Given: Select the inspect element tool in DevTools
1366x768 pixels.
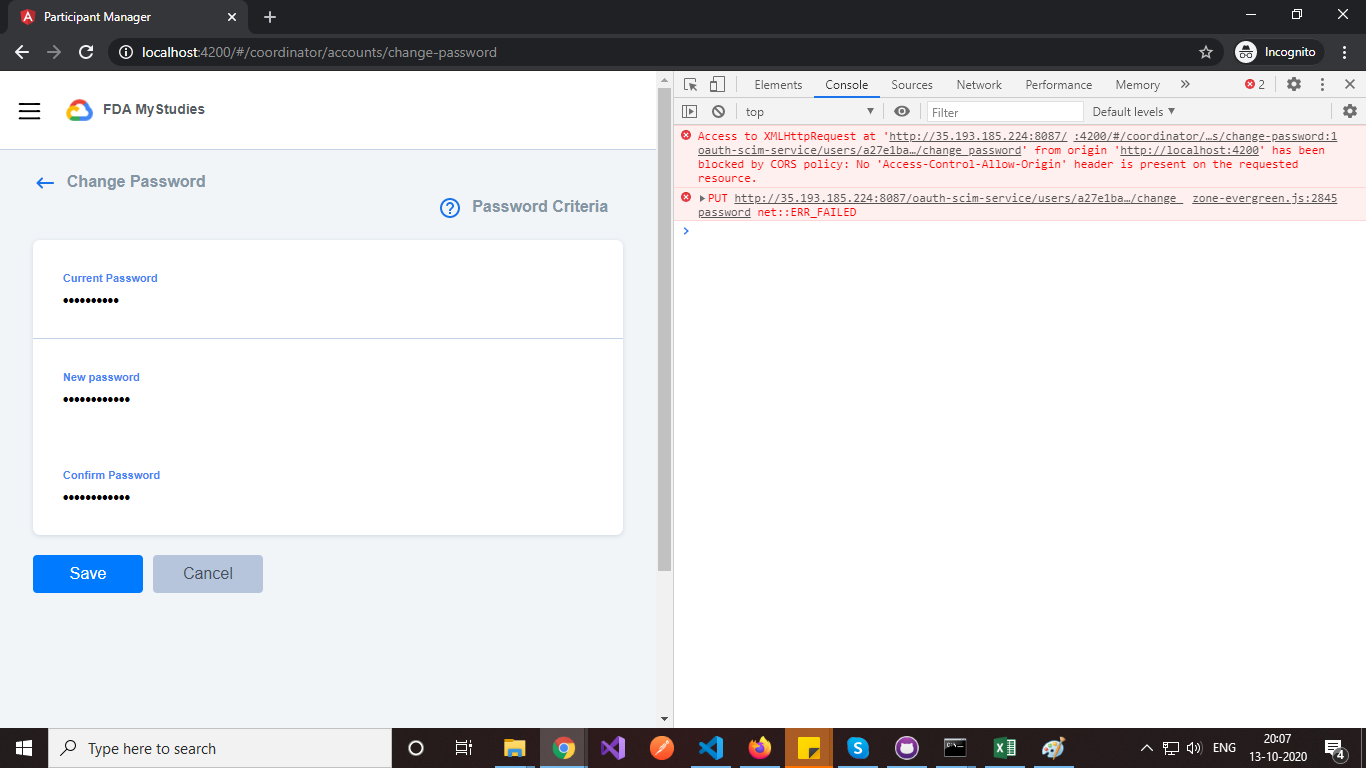Looking at the screenshot, I should [x=688, y=84].
